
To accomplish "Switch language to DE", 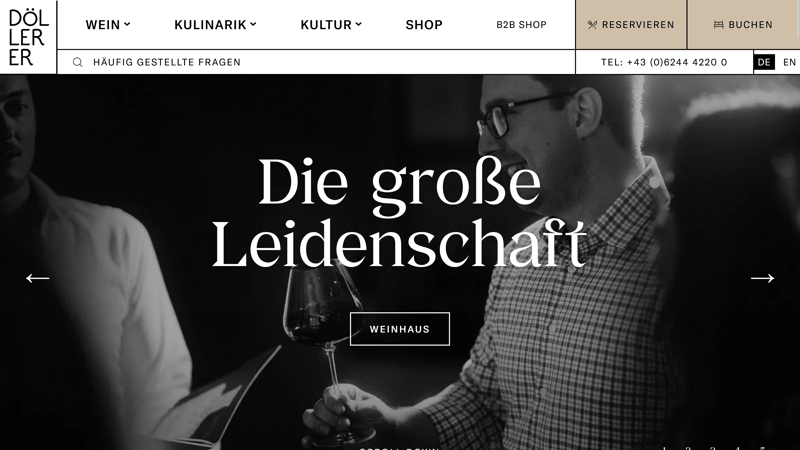I will click(764, 62).
